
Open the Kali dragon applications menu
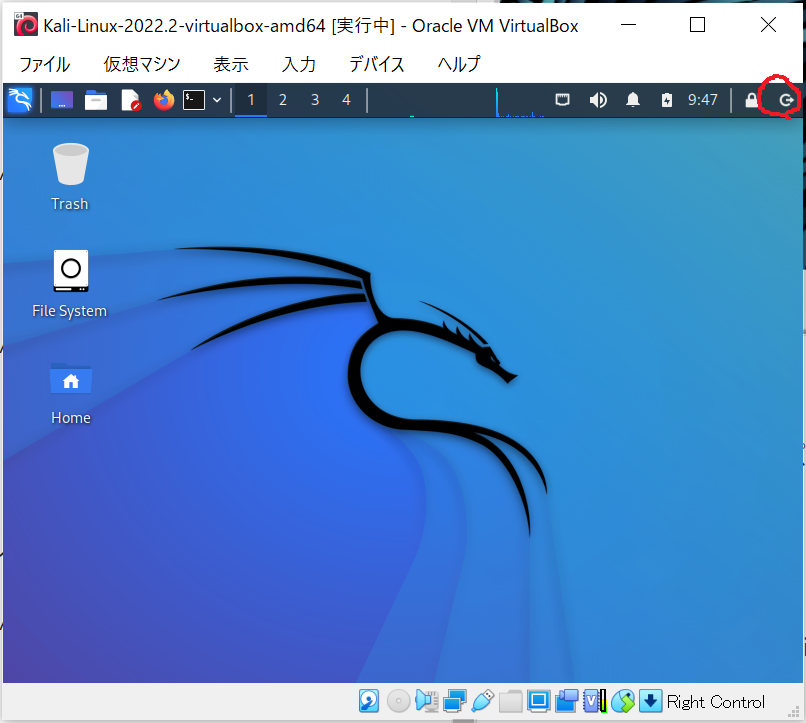[x=20, y=100]
